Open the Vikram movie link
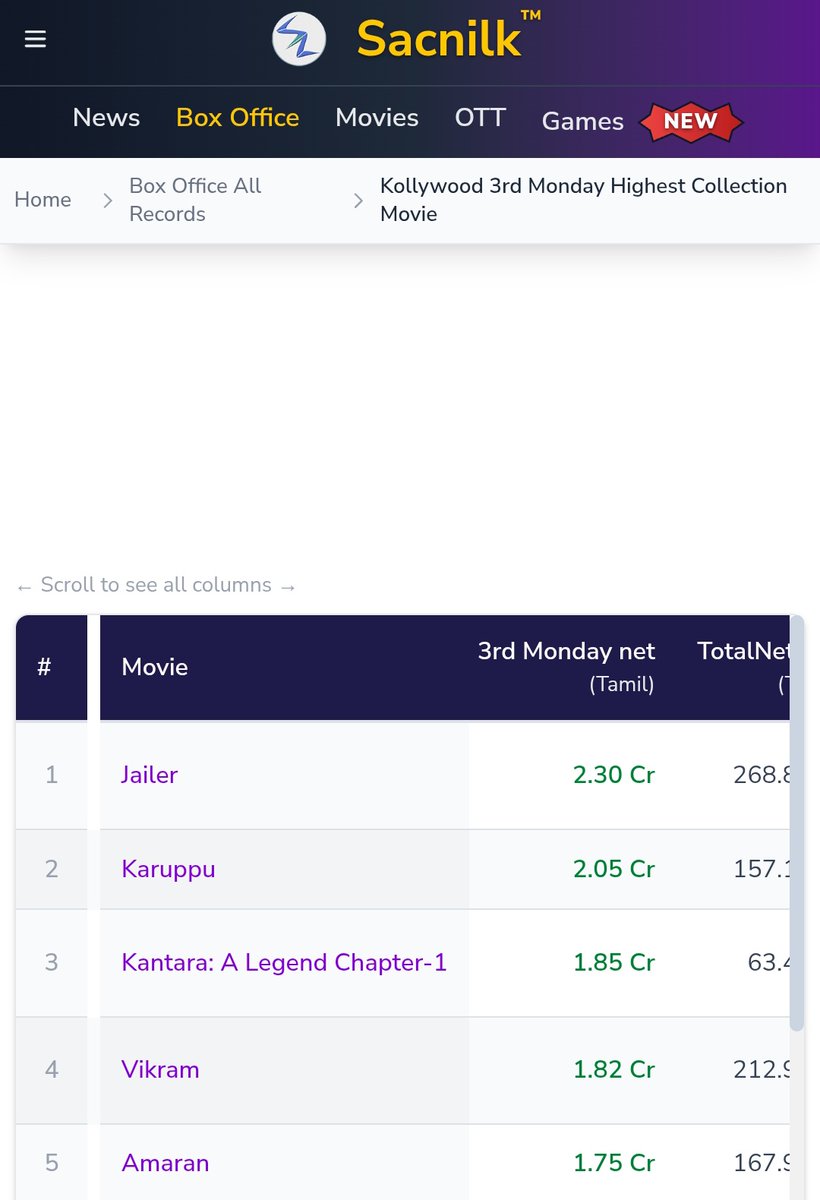 pos(160,1070)
